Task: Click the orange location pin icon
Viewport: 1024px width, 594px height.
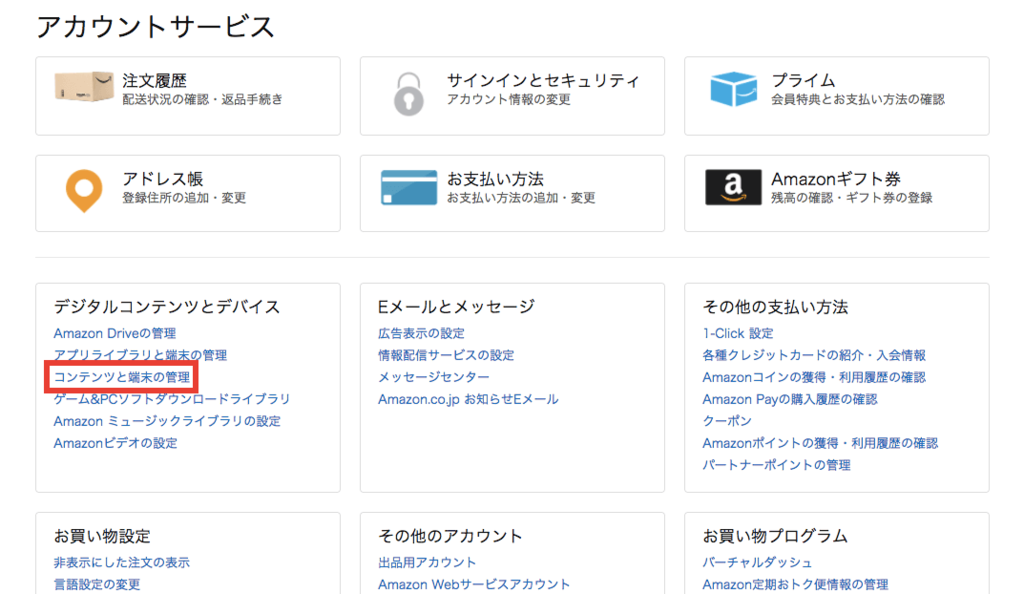Action: (x=84, y=191)
